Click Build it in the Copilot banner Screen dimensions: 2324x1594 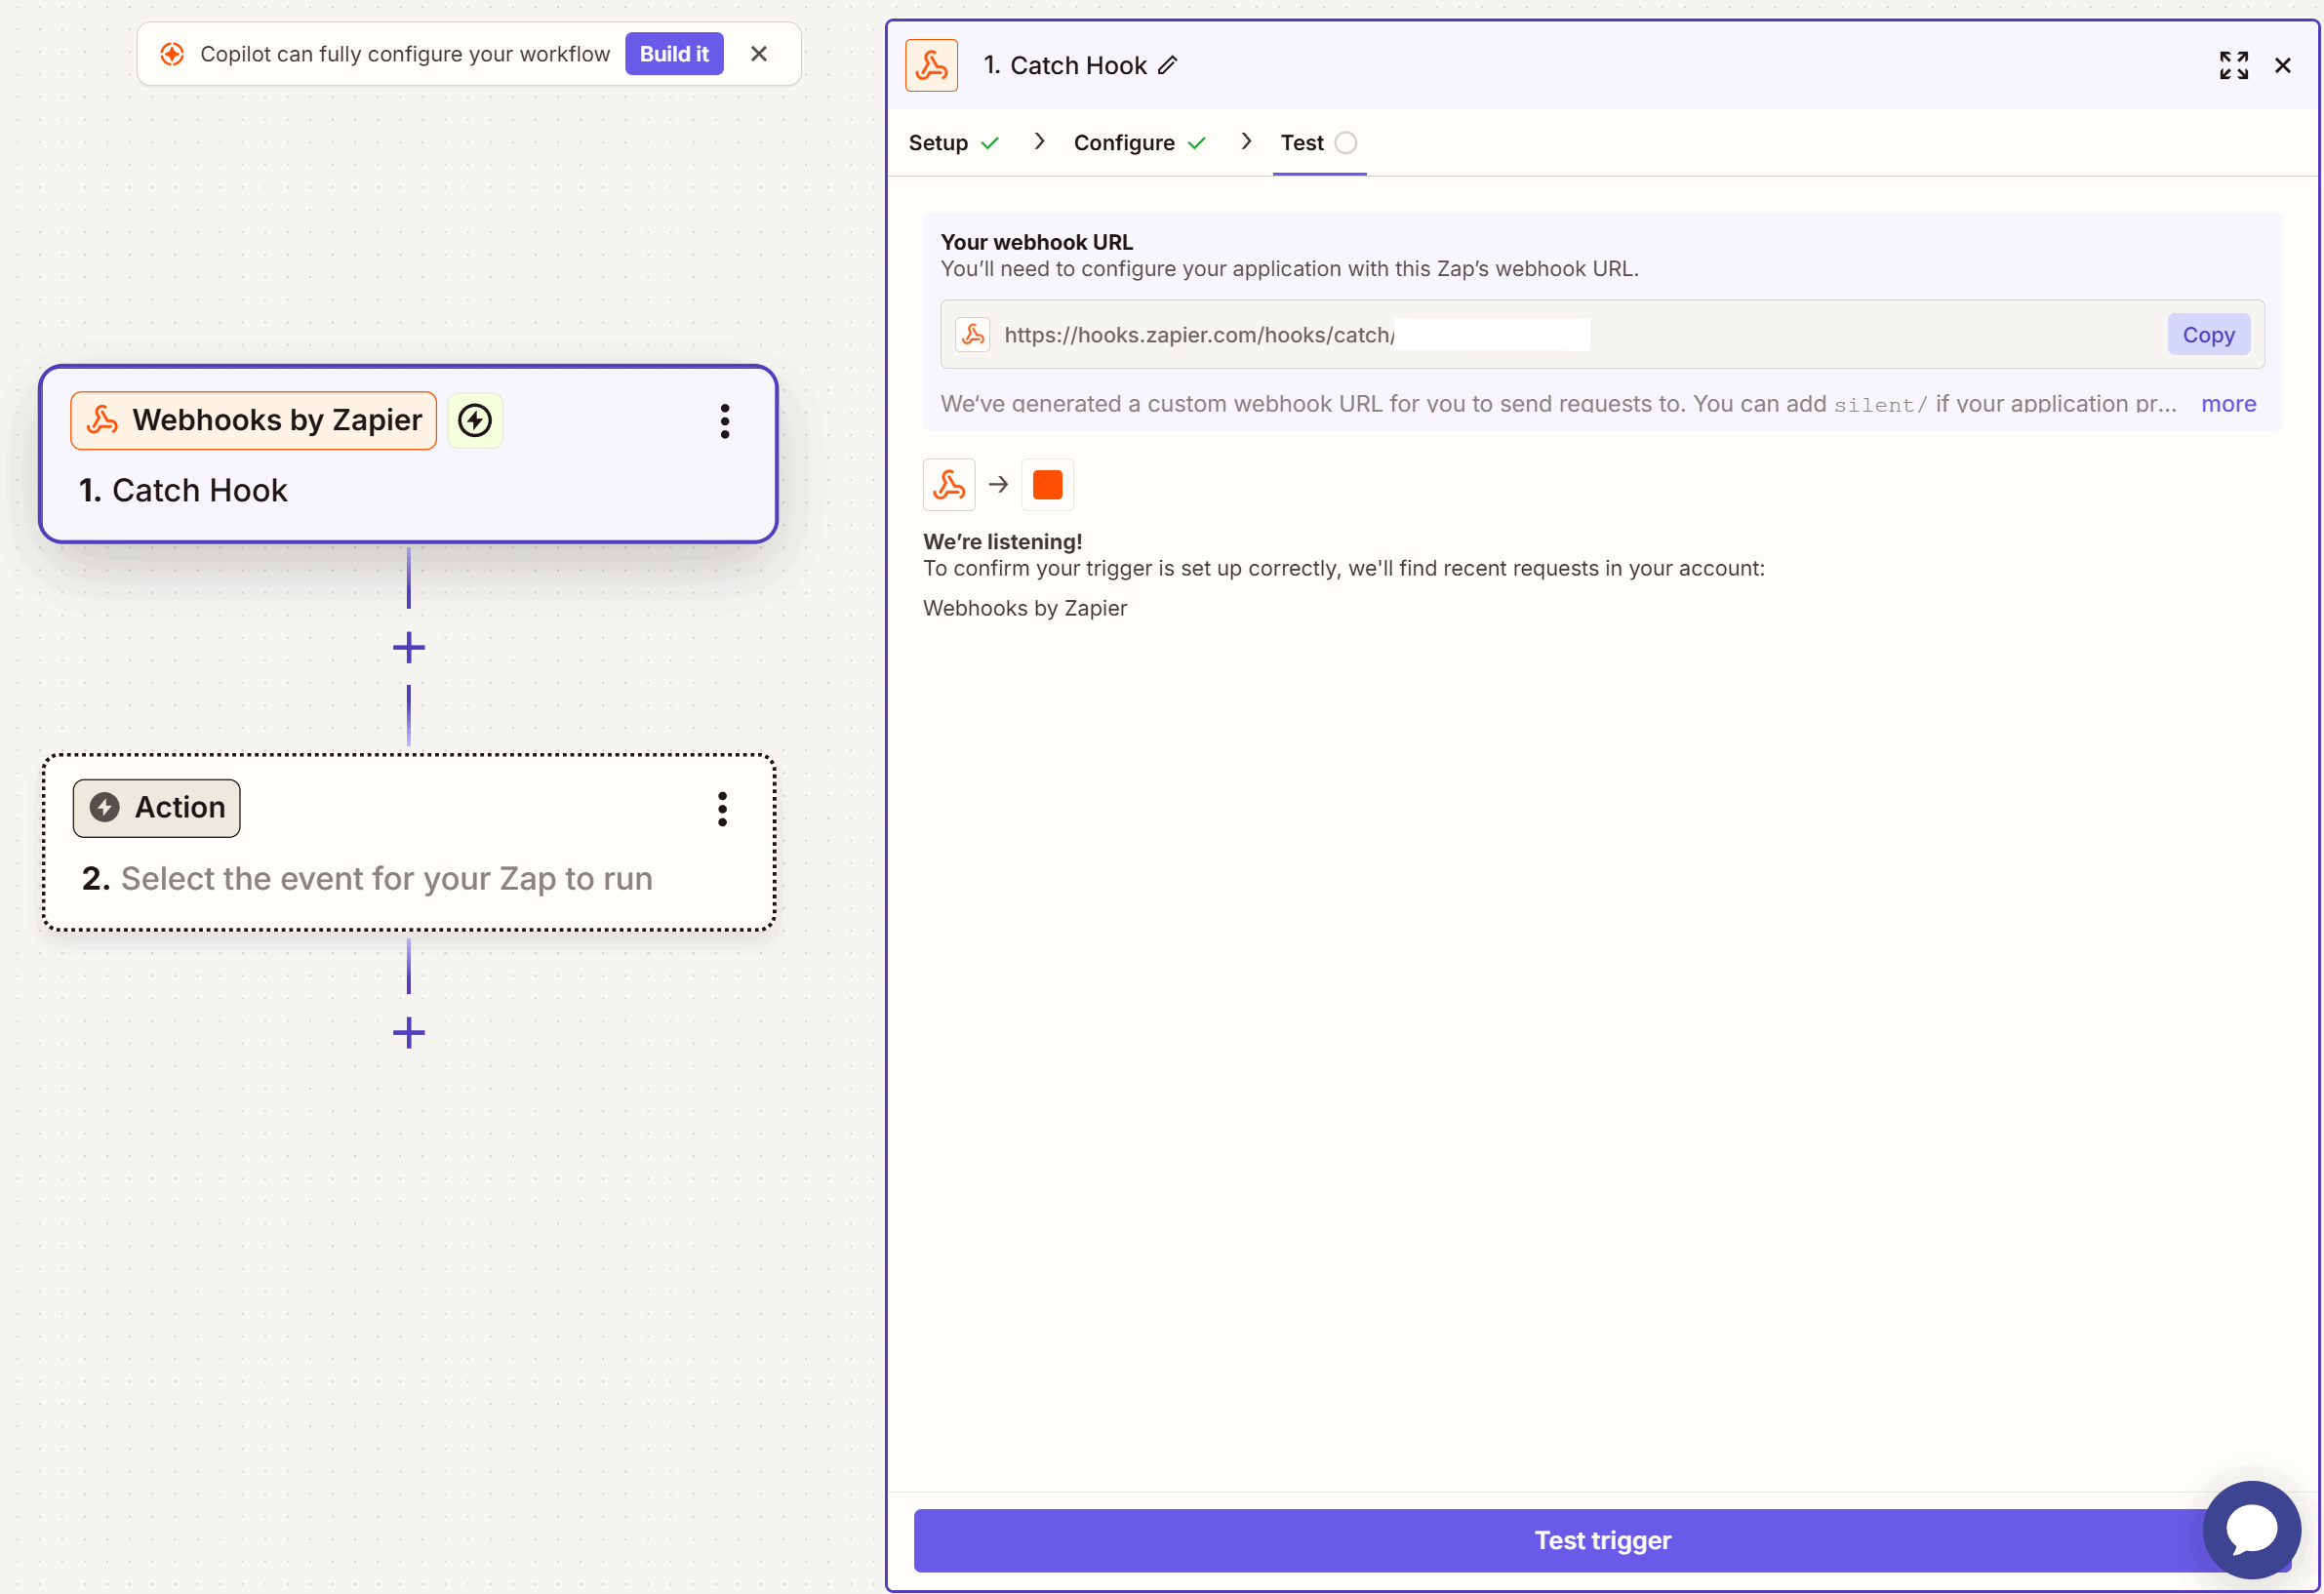674,54
